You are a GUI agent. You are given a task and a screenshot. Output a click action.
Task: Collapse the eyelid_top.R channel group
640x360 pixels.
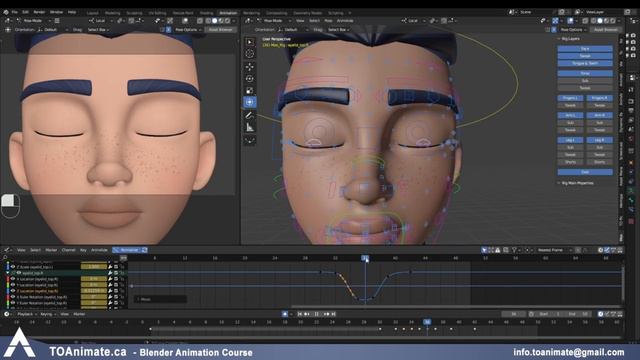pos(8,273)
